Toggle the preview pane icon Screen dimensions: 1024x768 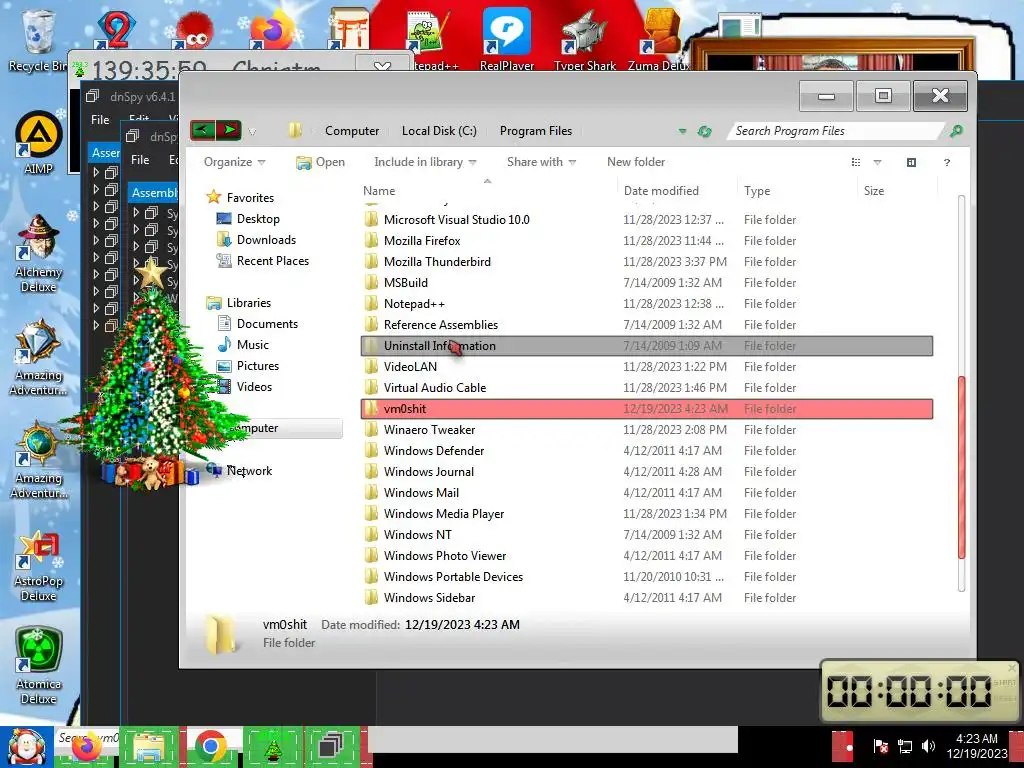click(911, 163)
